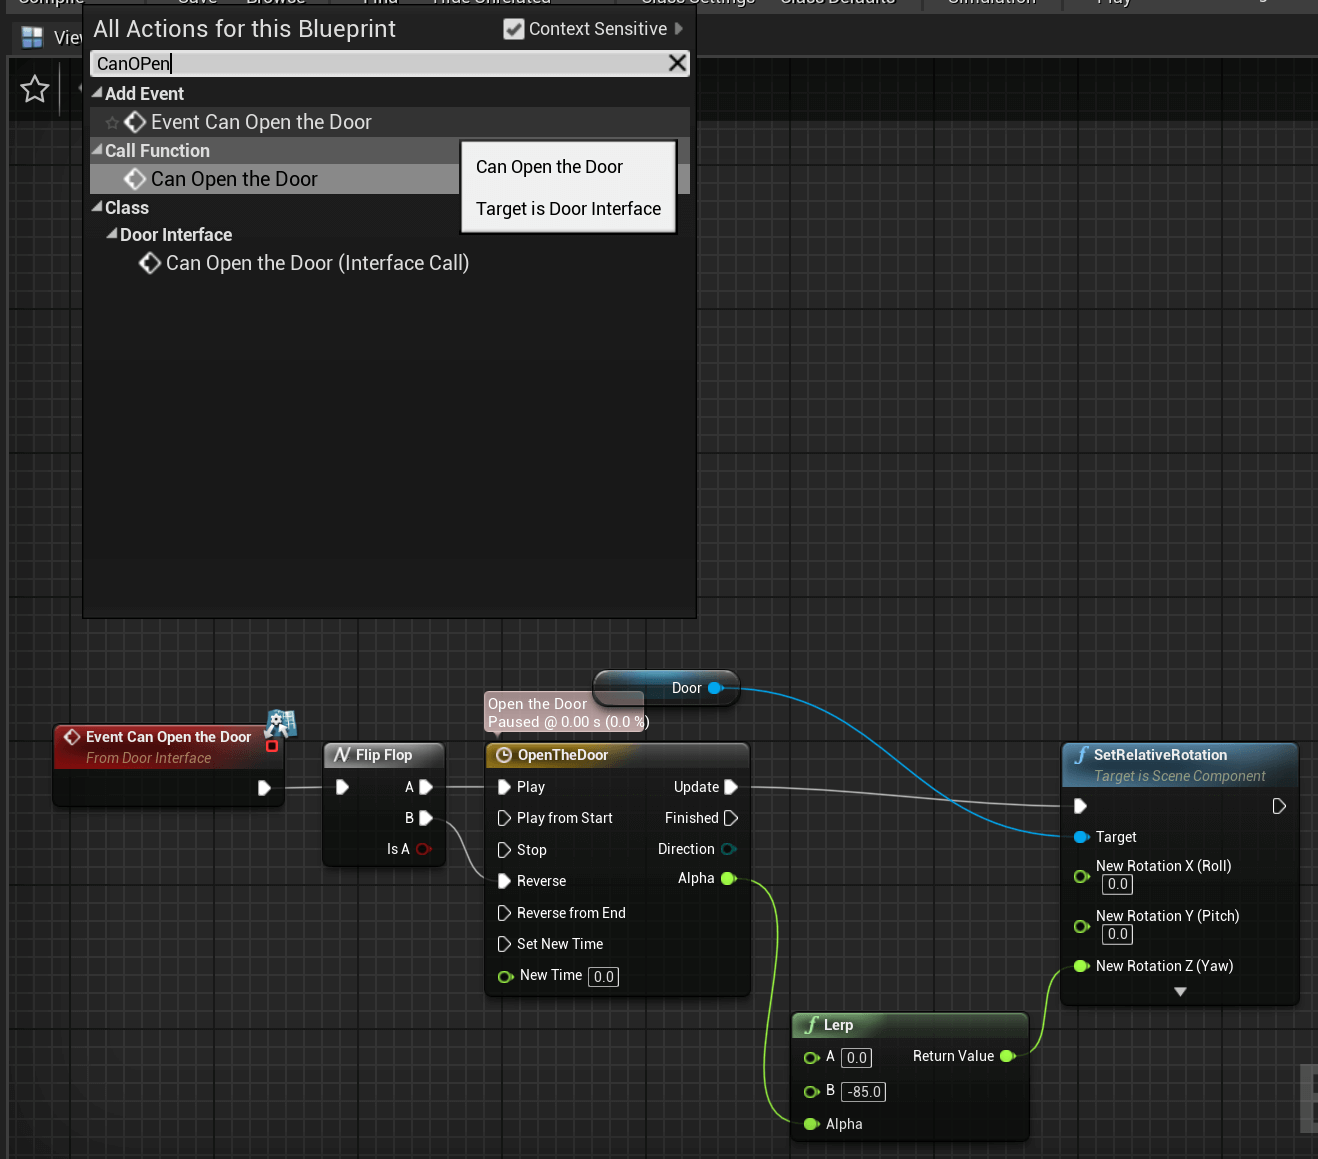The width and height of the screenshot is (1318, 1159).
Task: Edit Lerp B value -85.0
Action: pos(863,1092)
